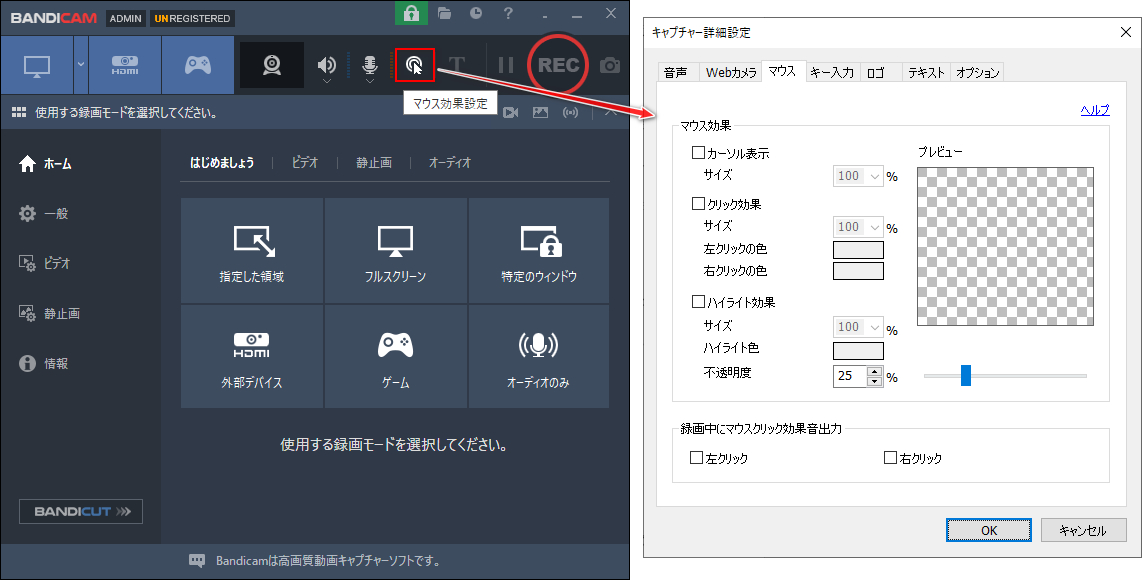Open 静止画 settings in sidebar
Image resolution: width=1147 pixels, height=580 pixels.
click(50, 314)
